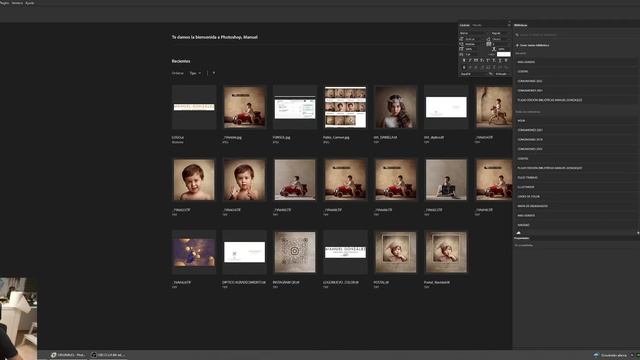The width and height of the screenshot is (640, 360).
Task: Open the Regular font style dropdown
Action: [500, 33]
